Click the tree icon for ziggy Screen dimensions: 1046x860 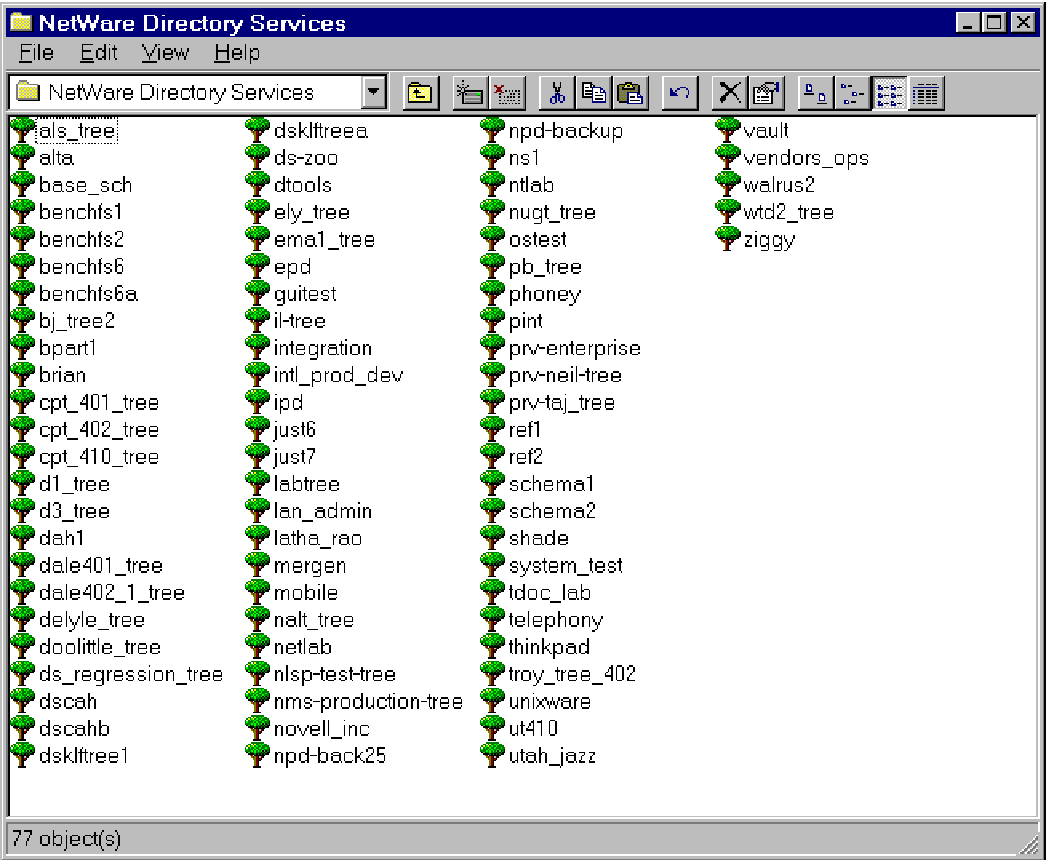[728, 239]
